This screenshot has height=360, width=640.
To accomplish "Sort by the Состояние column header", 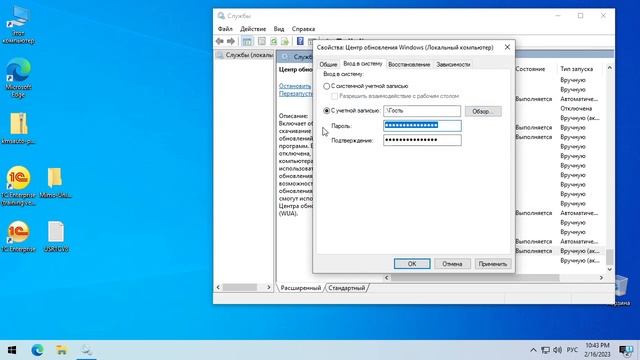I will point(530,69).
